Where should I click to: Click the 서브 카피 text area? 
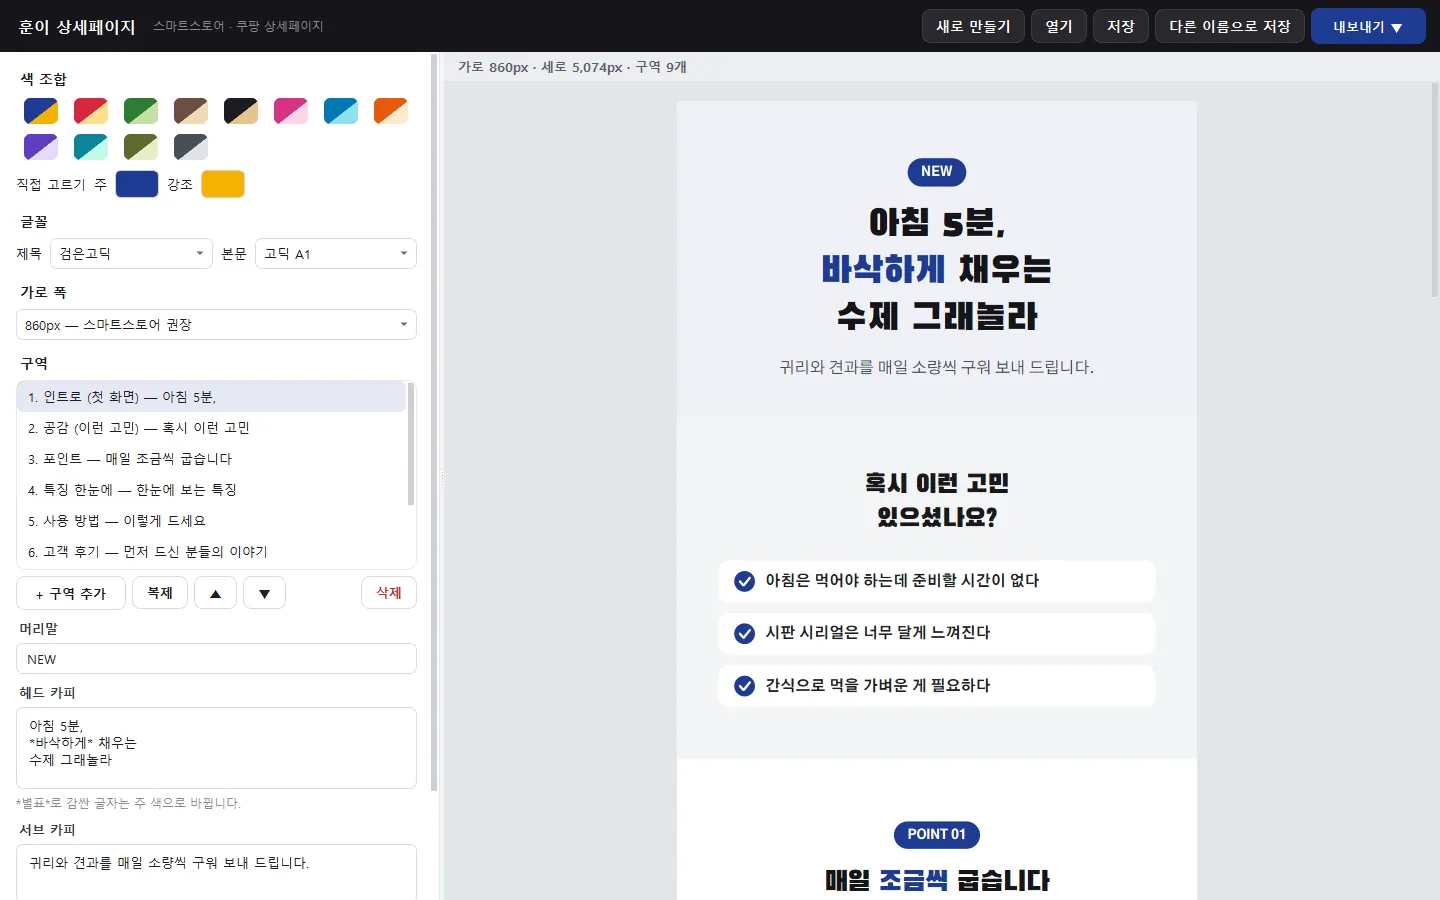216,872
